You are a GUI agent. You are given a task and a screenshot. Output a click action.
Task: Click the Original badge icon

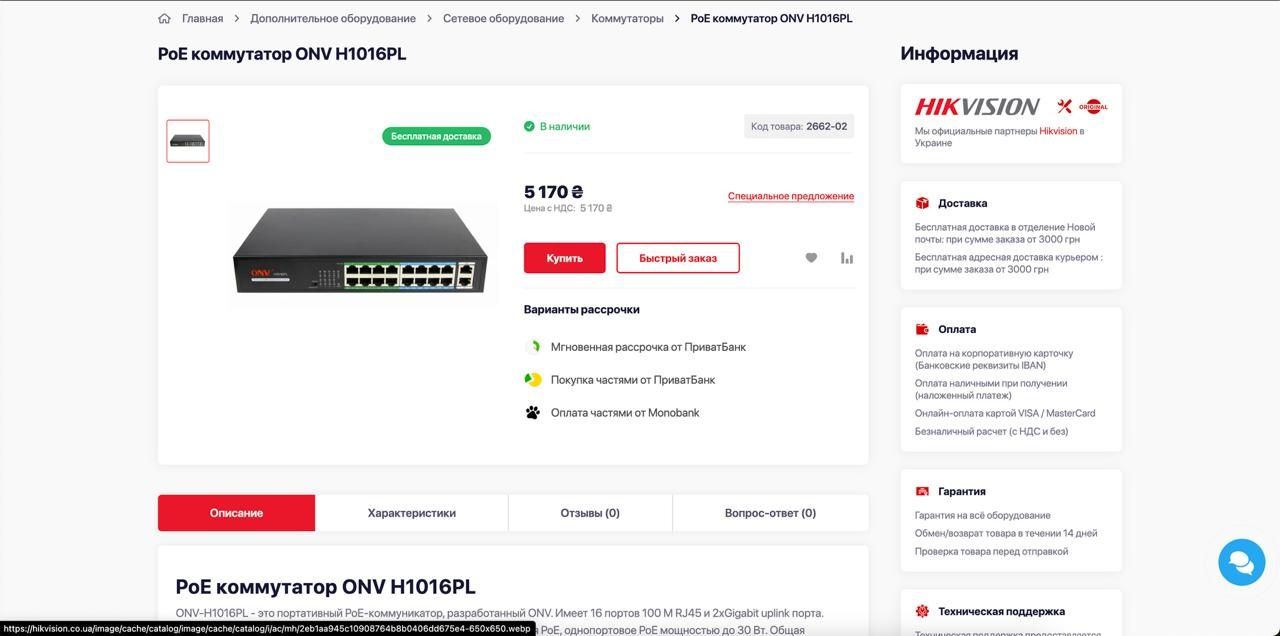coord(1093,106)
